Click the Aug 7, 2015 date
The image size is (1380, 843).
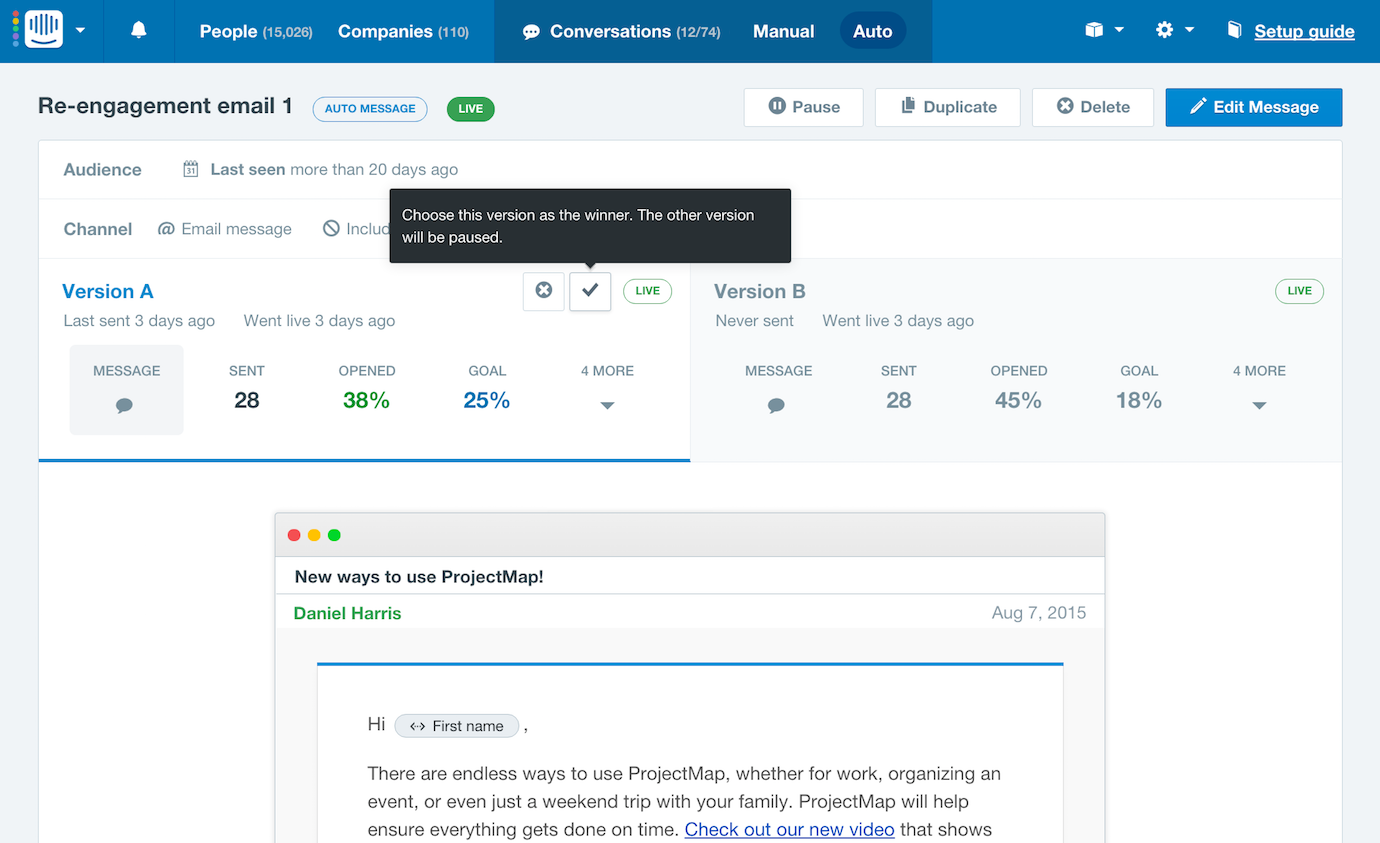point(1039,613)
